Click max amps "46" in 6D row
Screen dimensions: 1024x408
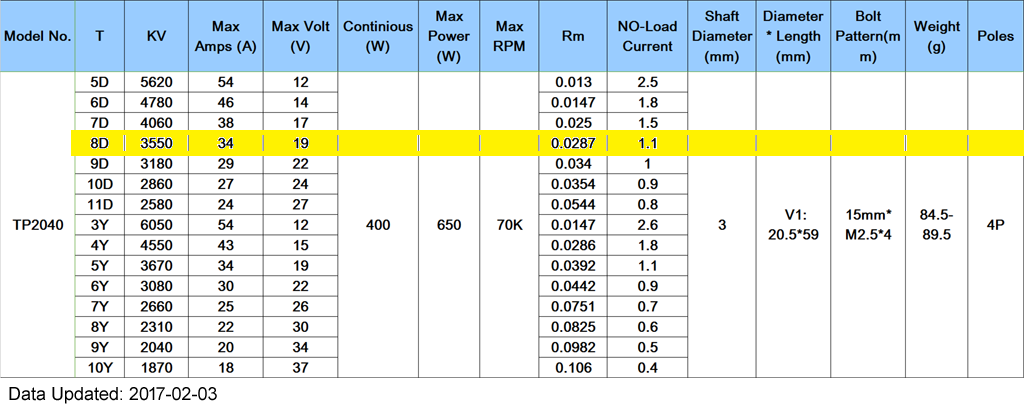click(x=226, y=102)
